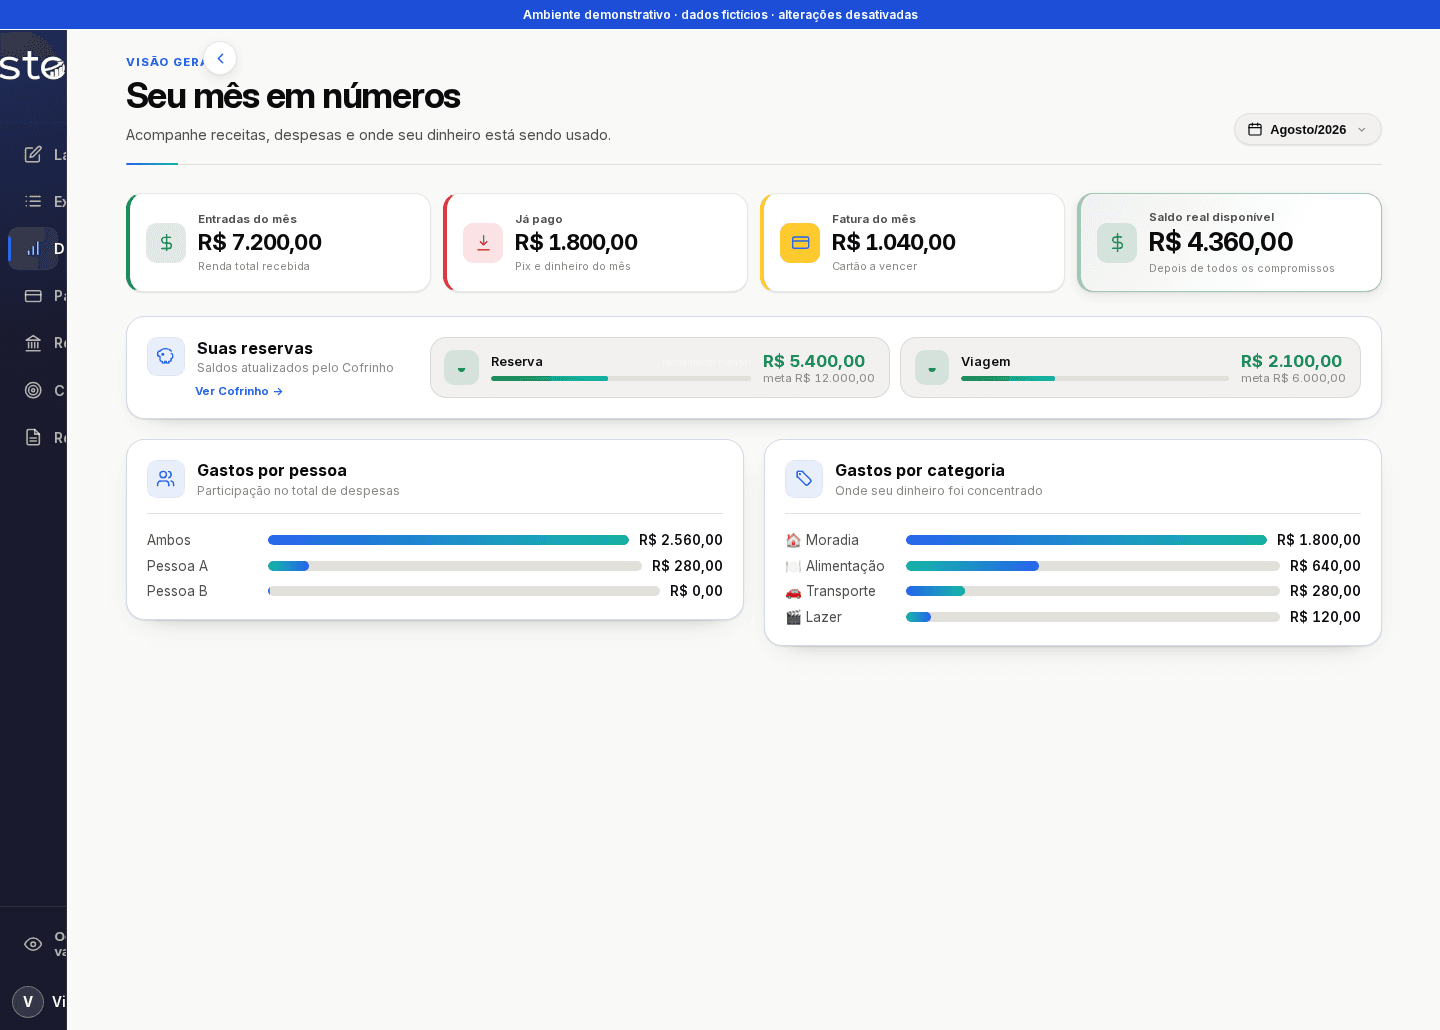The width and height of the screenshot is (1440, 1030).
Task: Click the Pessoa A total R$ 280,00
Action: click(687, 566)
